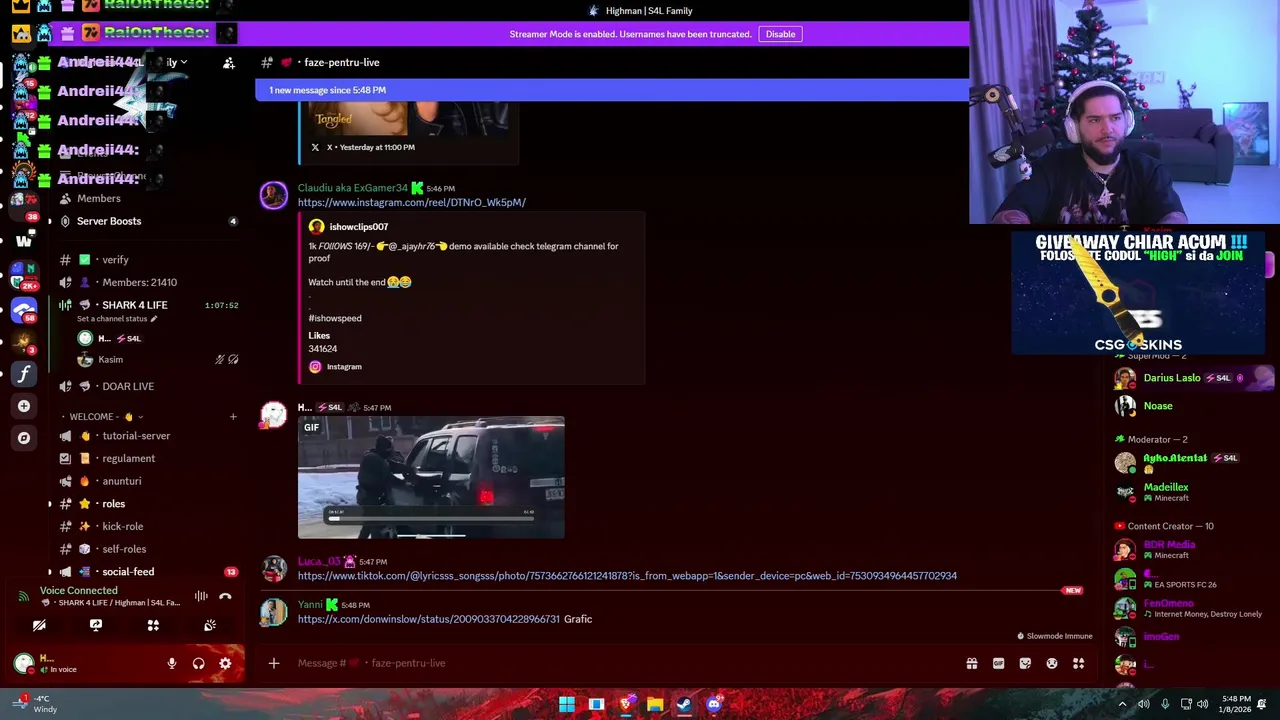
Task: Click the plus attach button in message bar
Action: click(x=273, y=663)
